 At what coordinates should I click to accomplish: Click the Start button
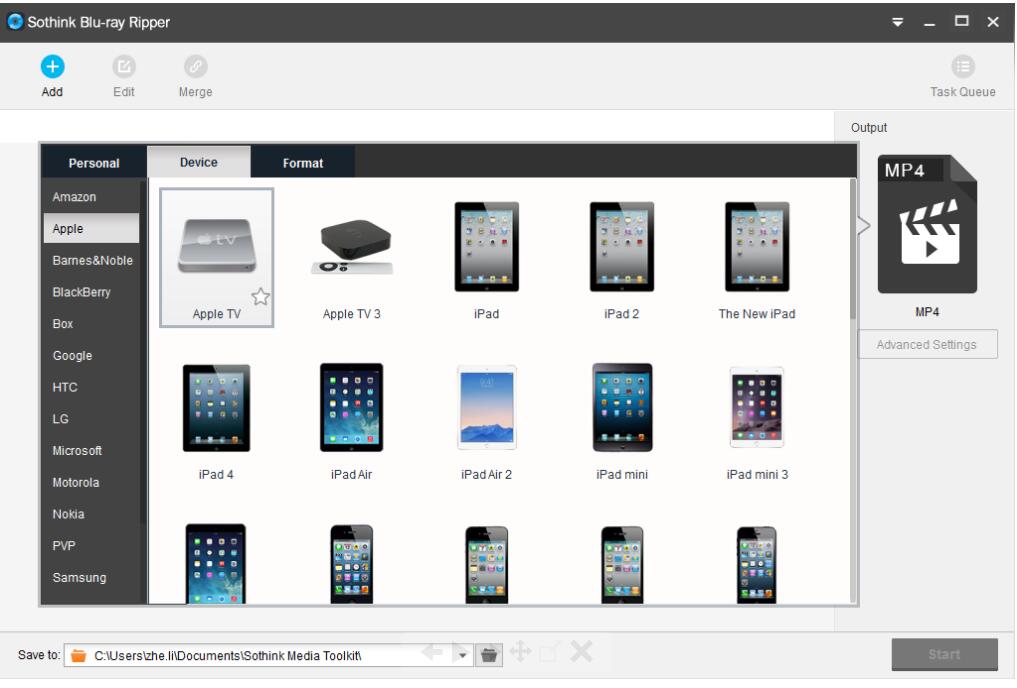coord(944,654)
